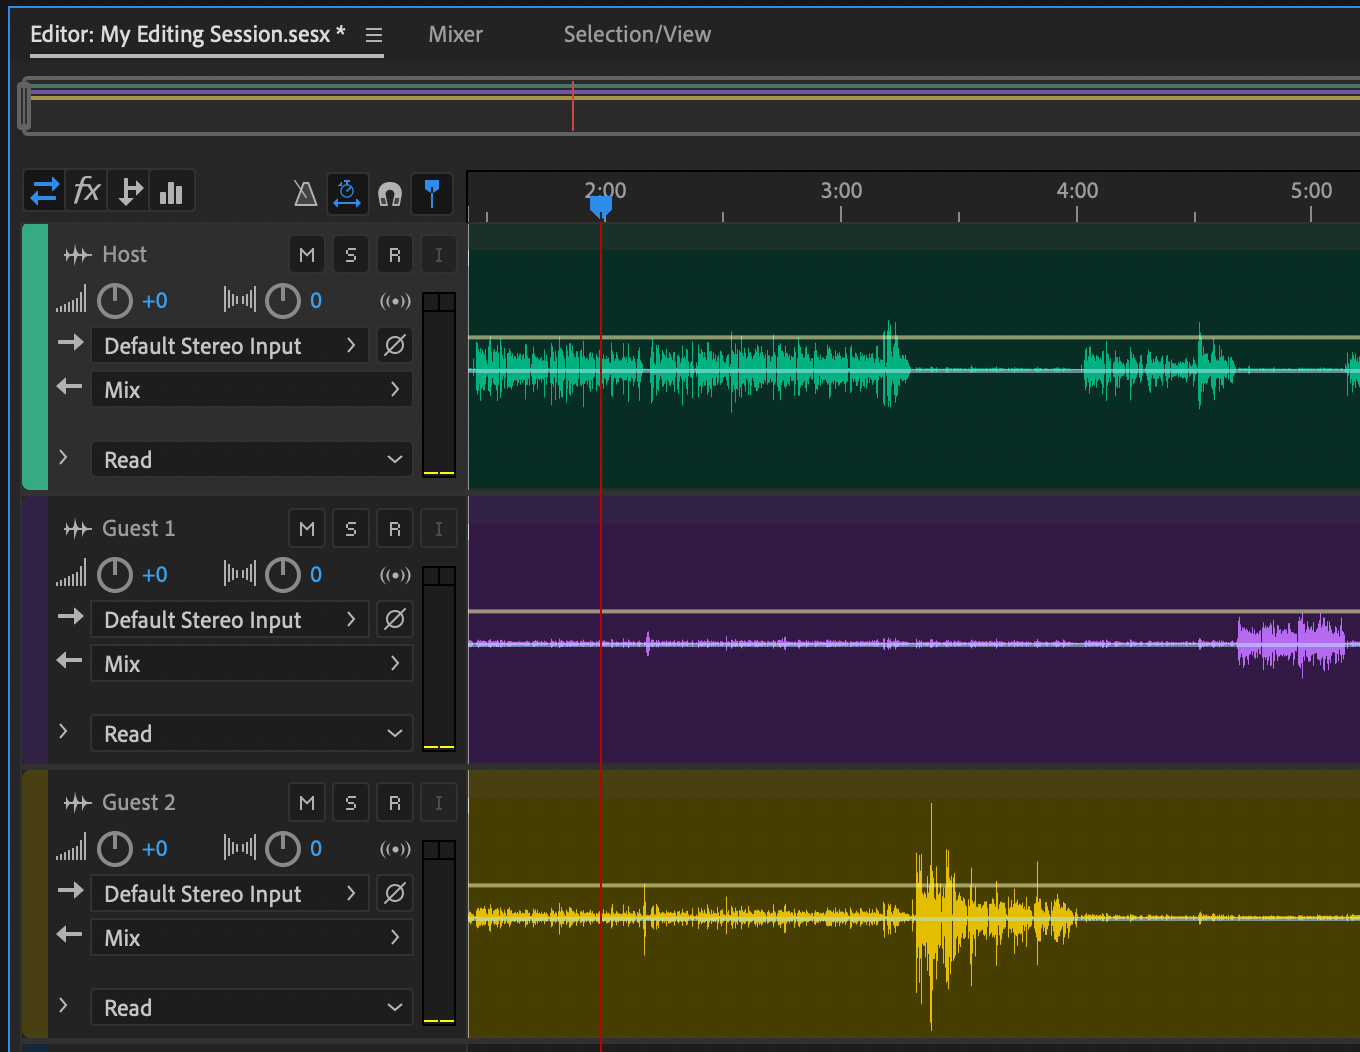Click the blue playhead marker icon
Screen dimensions: 1360x1052
pos(432,193)
